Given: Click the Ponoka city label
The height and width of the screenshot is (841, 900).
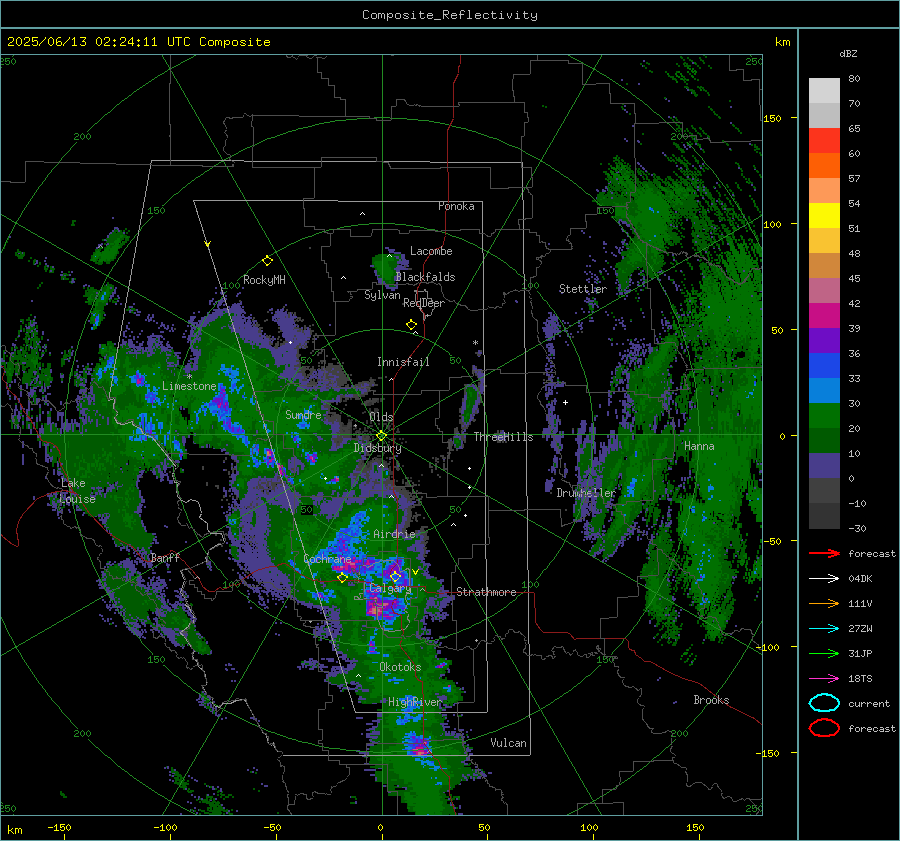Looking at the screenshot, I should click(456, 206).
